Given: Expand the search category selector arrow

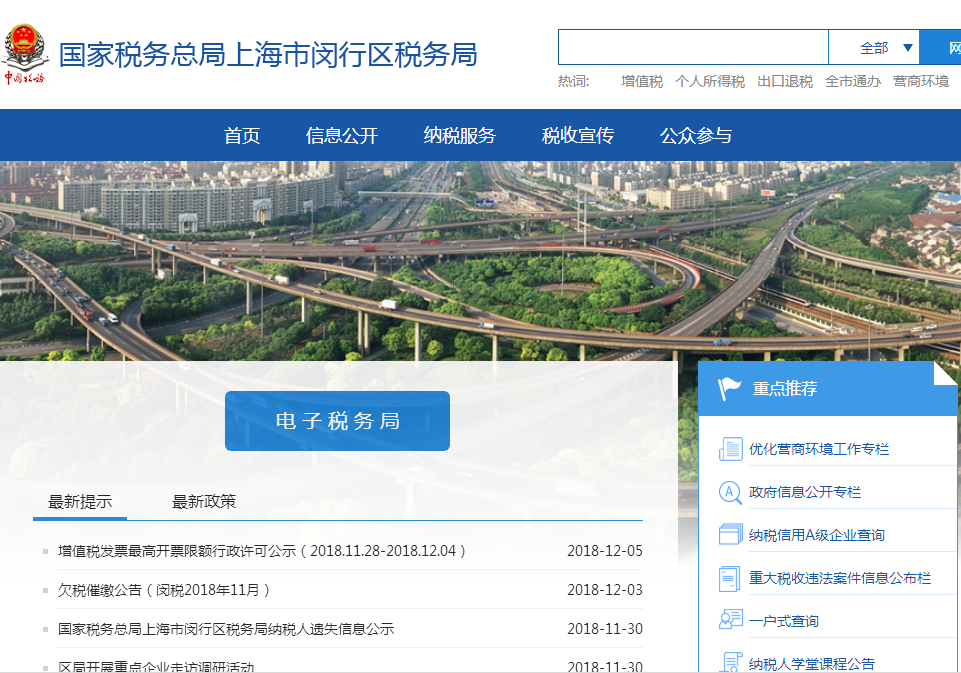Looking at the screenshot, I should pyautogui.click(x=909, y=47).
